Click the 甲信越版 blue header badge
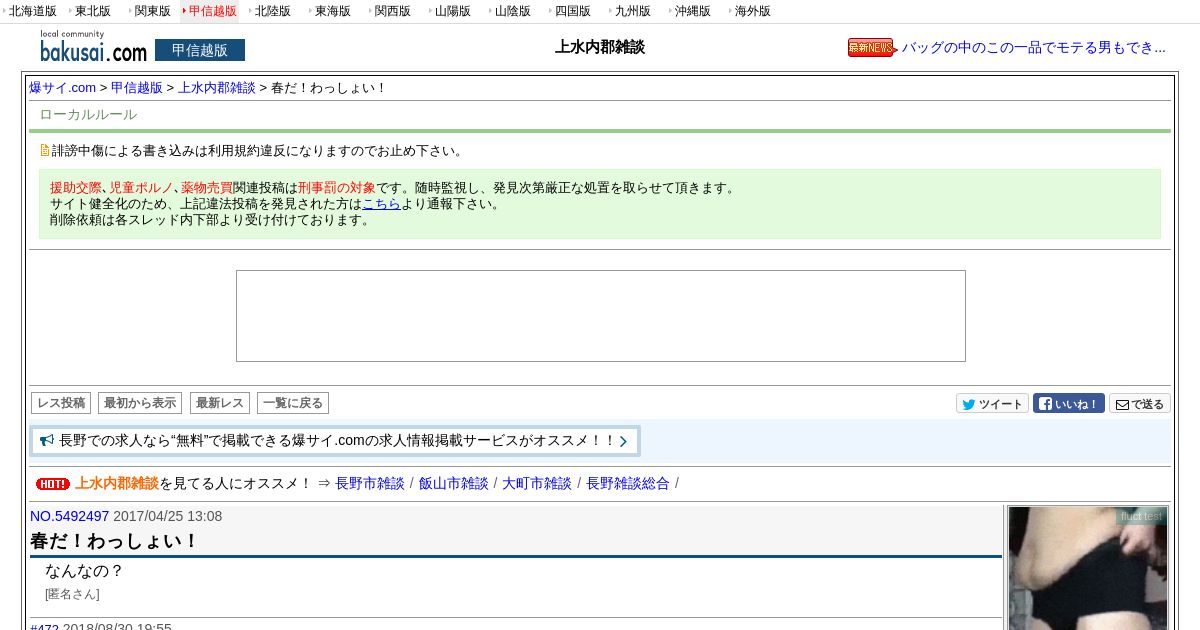This screenshot has width=1200, height=630. 200,50
